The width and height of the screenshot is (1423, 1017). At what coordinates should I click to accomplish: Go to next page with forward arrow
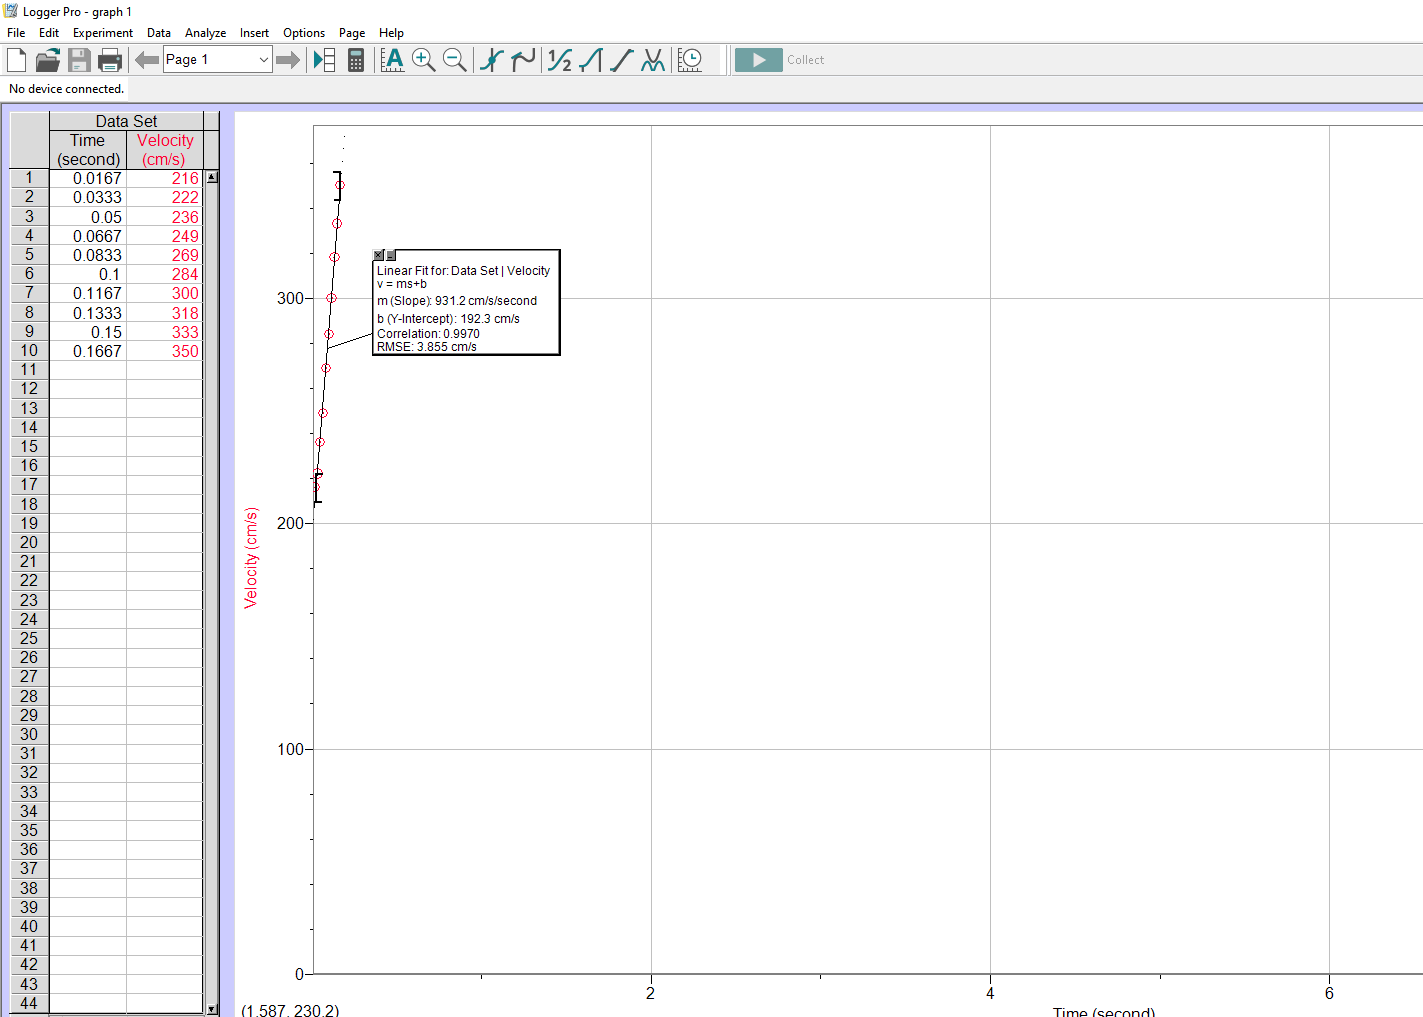[x=289, y=59]
